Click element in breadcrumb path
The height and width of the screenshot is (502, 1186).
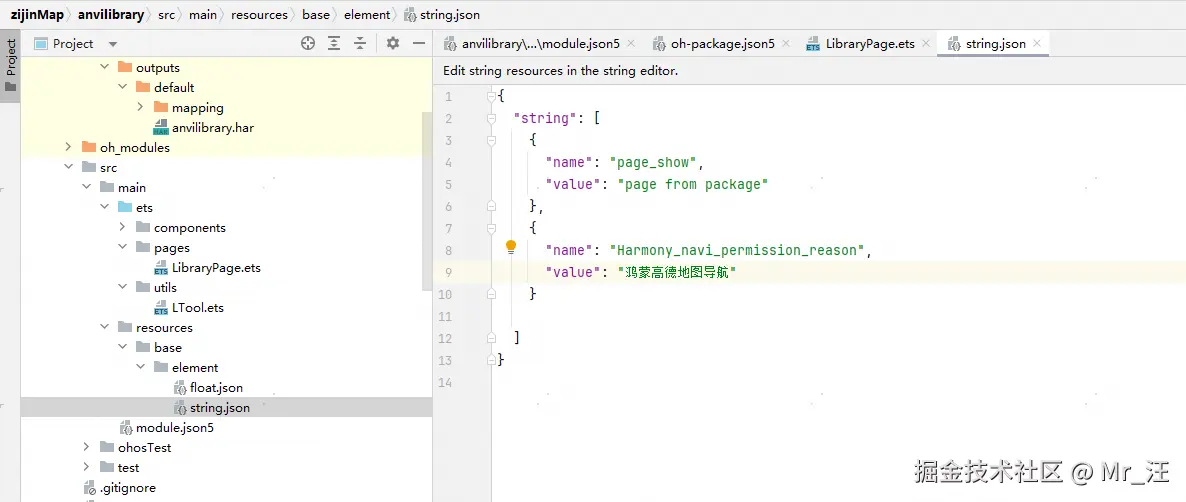click(x=367, y=14)
